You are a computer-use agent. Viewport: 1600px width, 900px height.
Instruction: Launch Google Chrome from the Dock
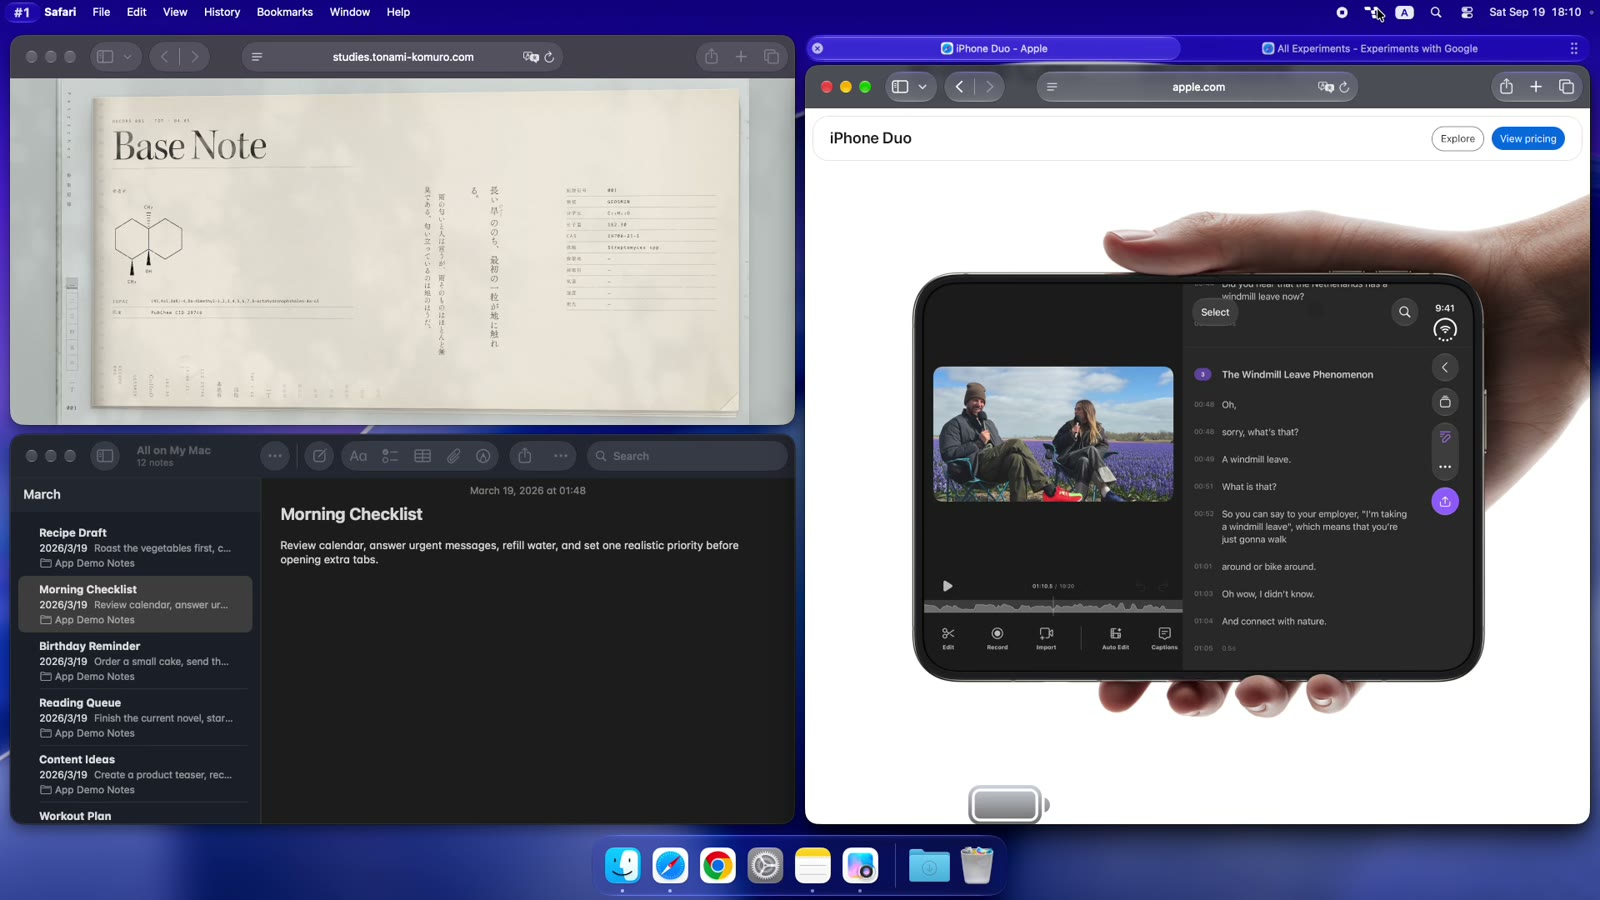click(x=718, y=865)
